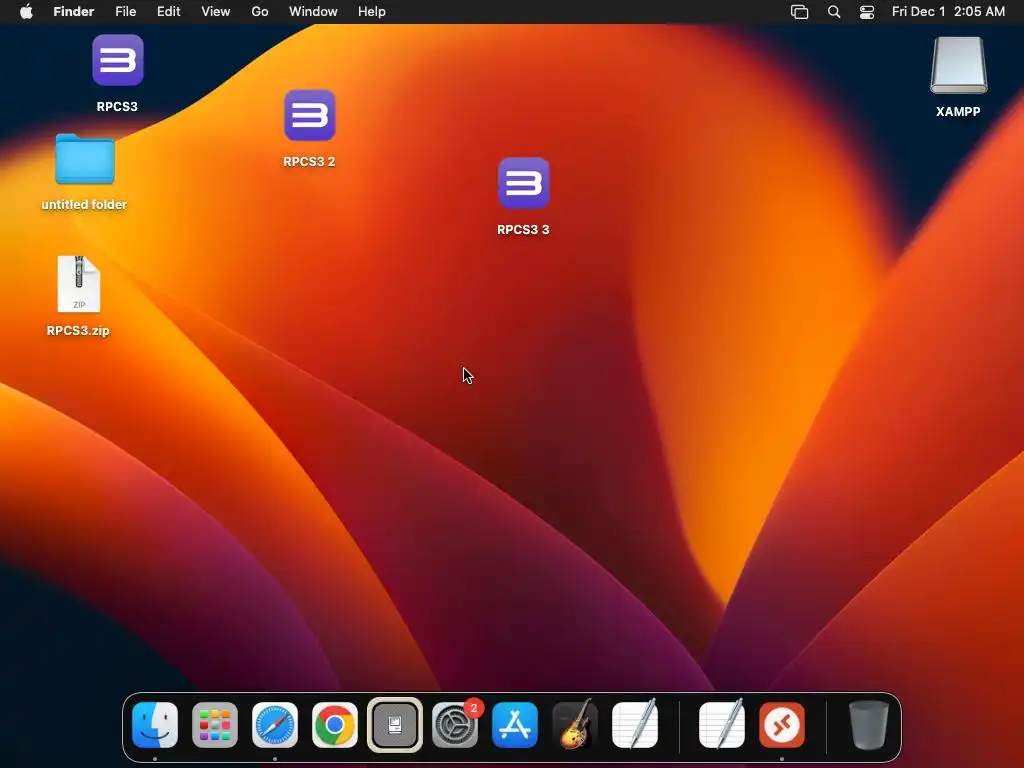This screenshot has width=1024, height=768.
Task: Select the RPCS3 app icon on desktop
Action: pos(118,60)
